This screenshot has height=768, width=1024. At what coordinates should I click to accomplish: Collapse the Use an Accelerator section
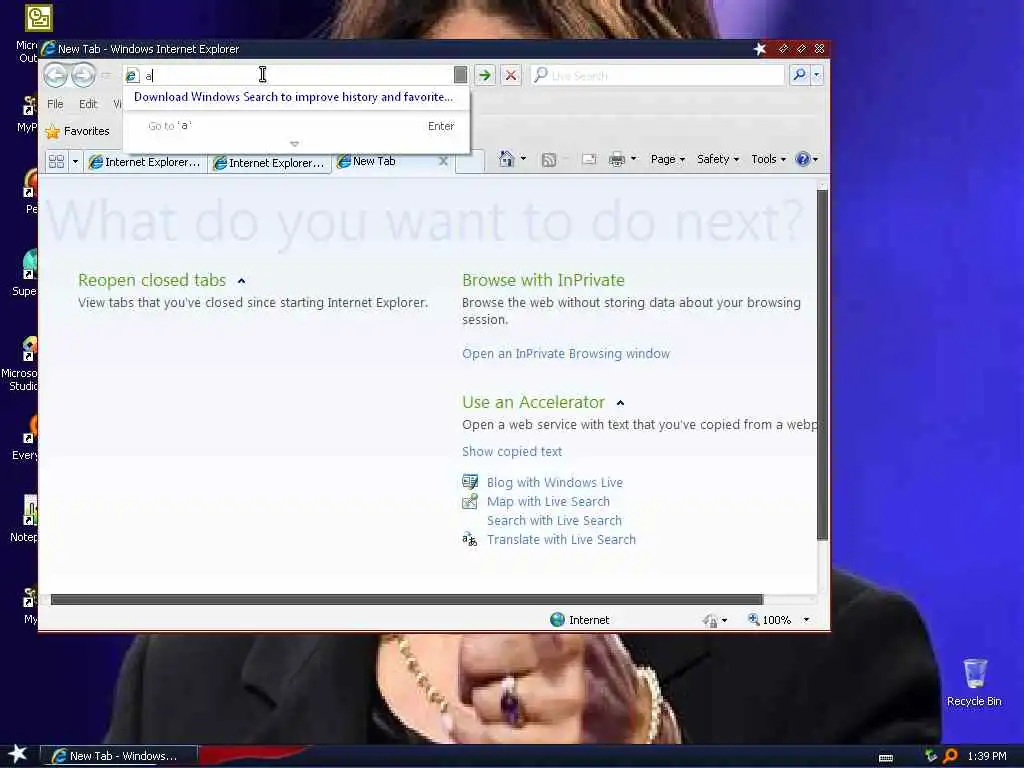point(620,403)
